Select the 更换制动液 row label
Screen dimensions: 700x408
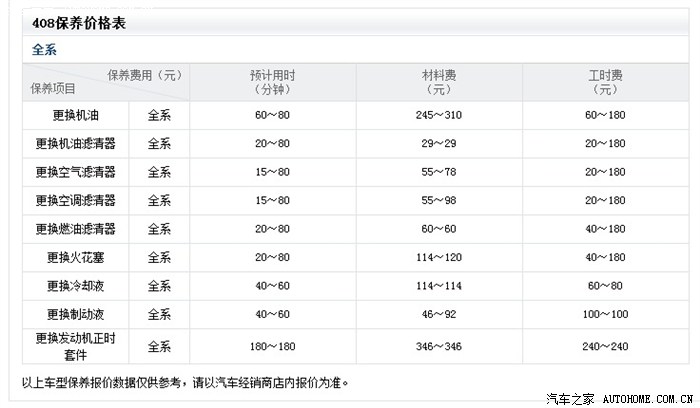pyautogui.click(x=75, y=315)
